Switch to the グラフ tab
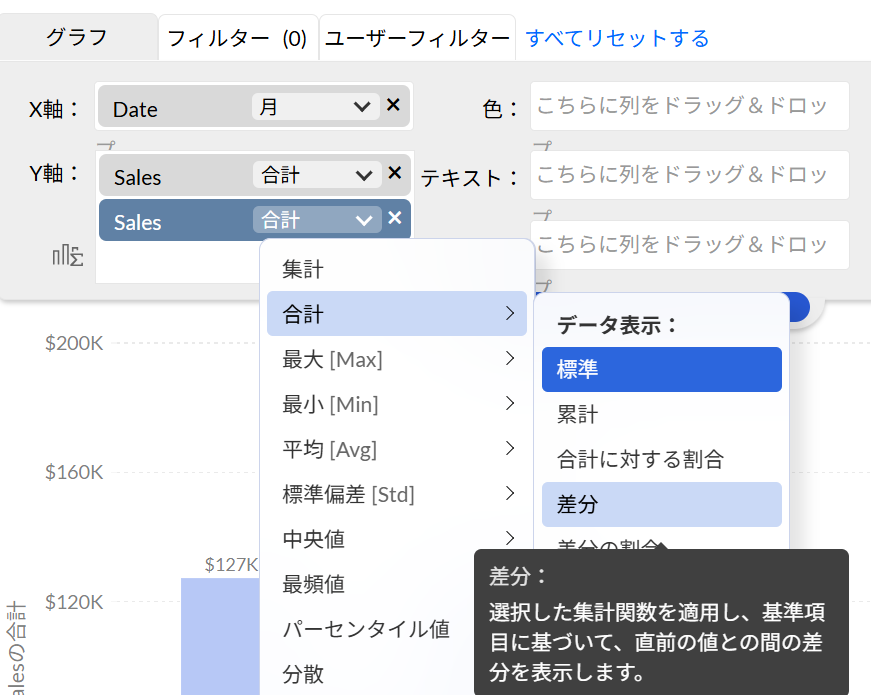The height and width of the screenshot is (695, 871). tap(77, 38)
